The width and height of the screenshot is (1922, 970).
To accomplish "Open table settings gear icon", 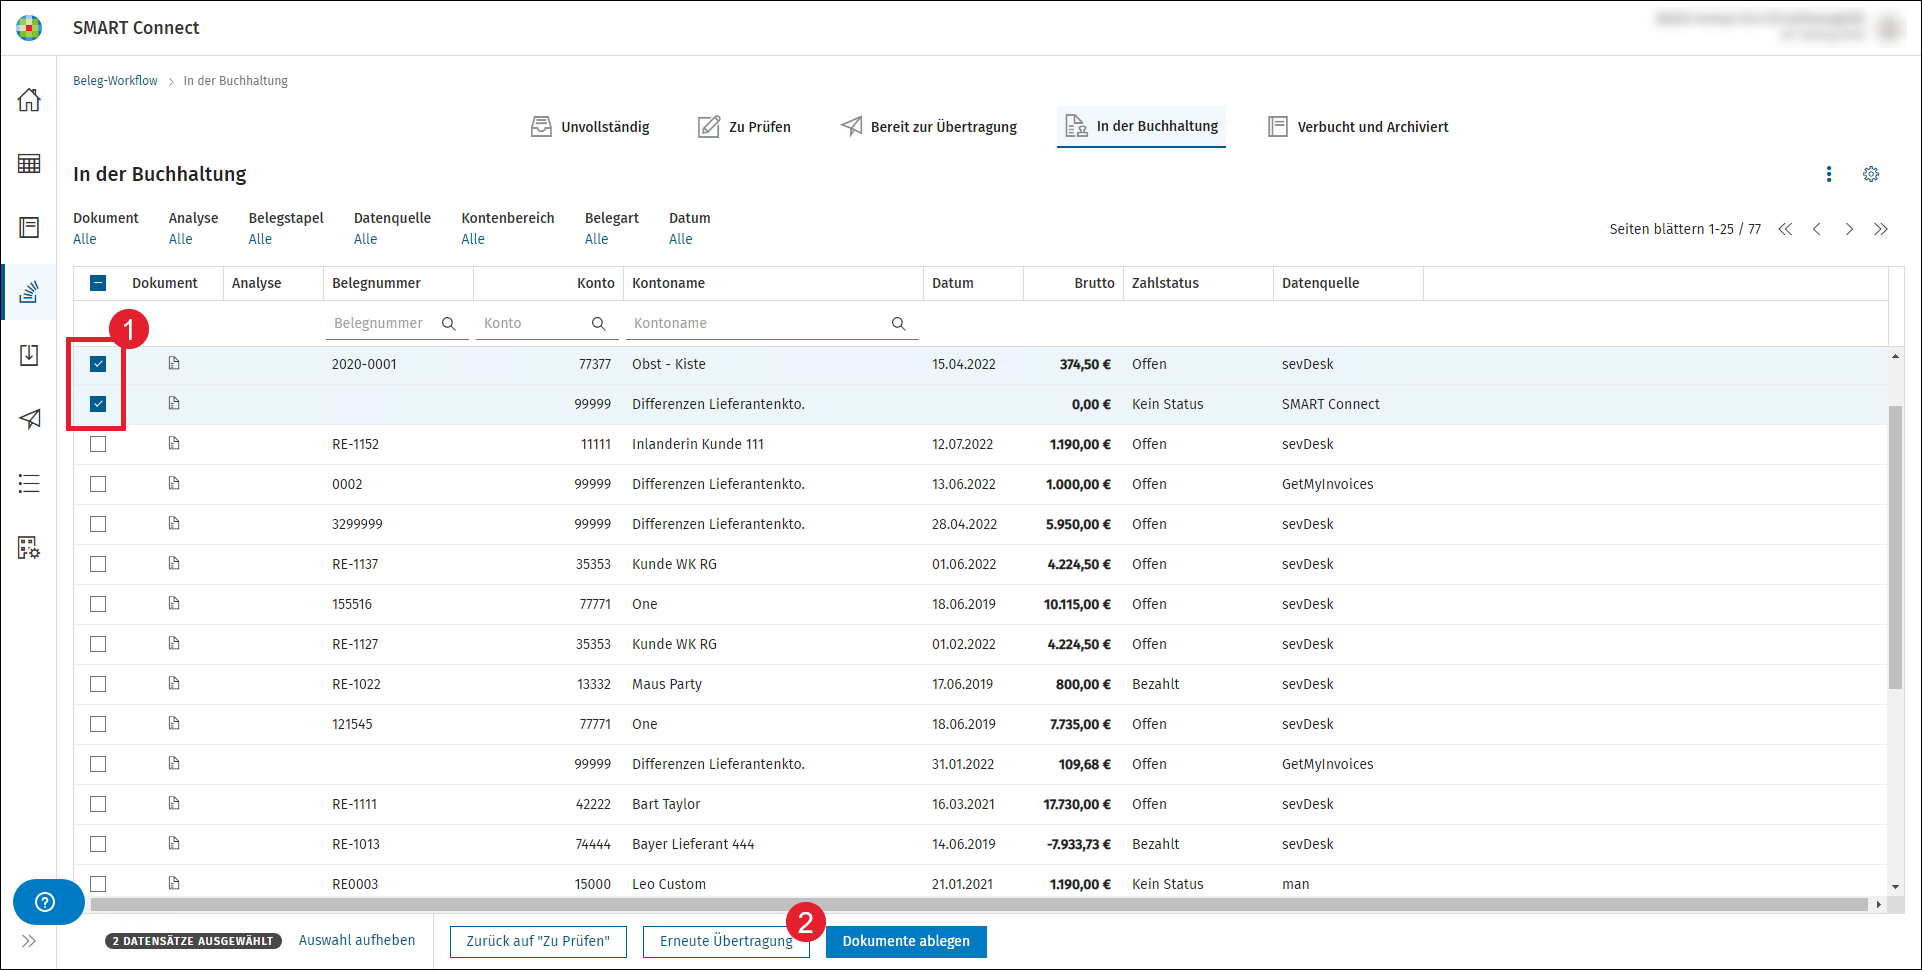I will point(1871,174).
